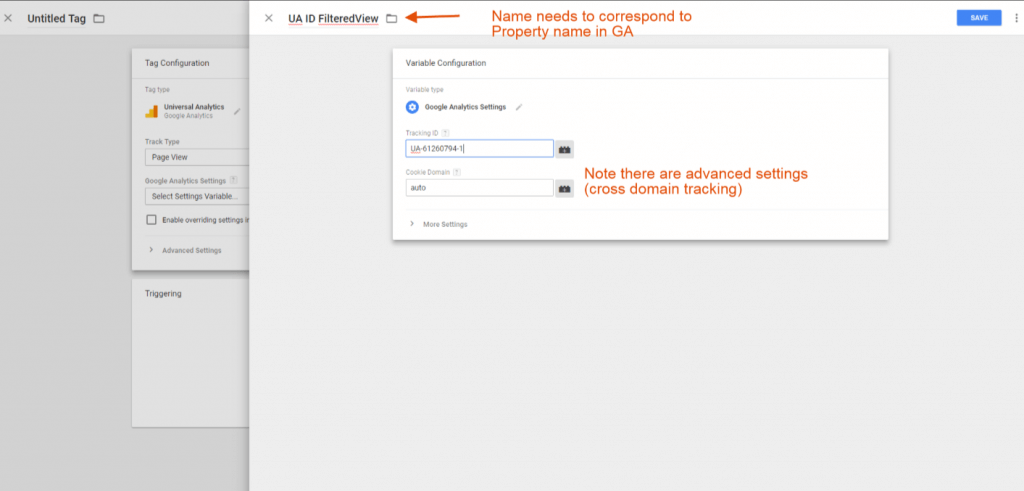
Task: Edit variable type with pencil icon
Action: point(519,107)
